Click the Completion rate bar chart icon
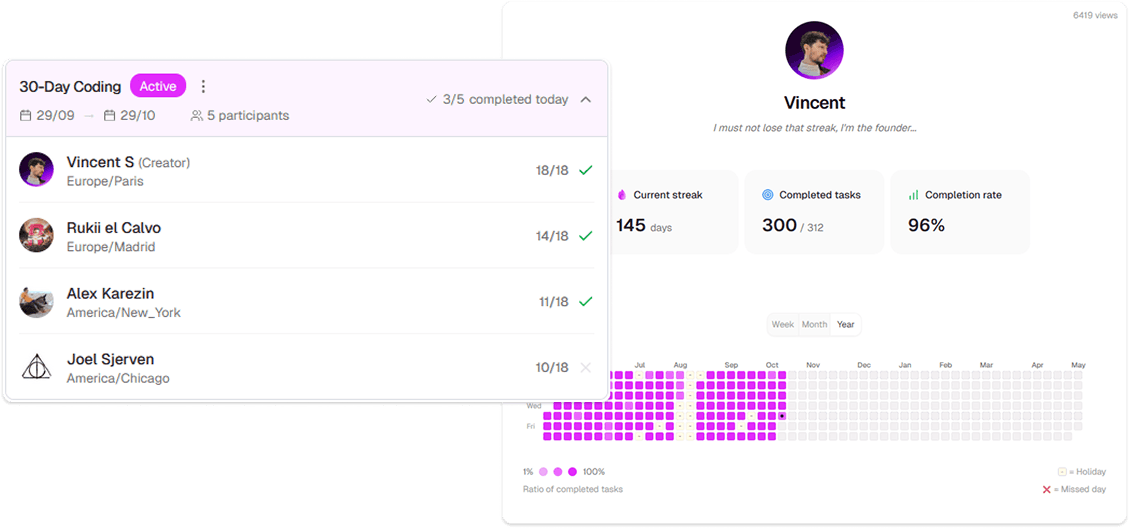The image size is (1130, 528). point(913,195)
